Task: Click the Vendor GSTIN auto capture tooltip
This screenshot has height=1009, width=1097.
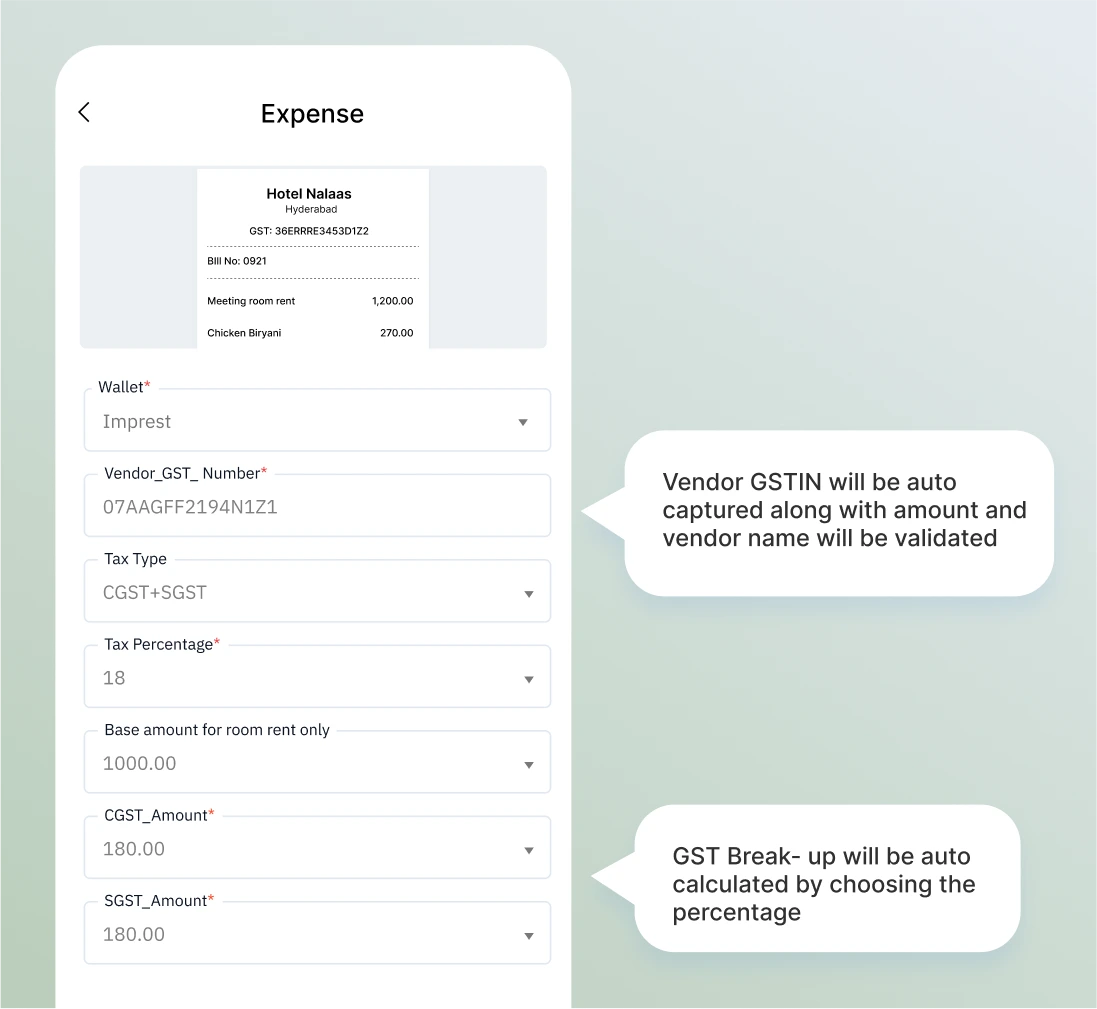Action: 838,511
